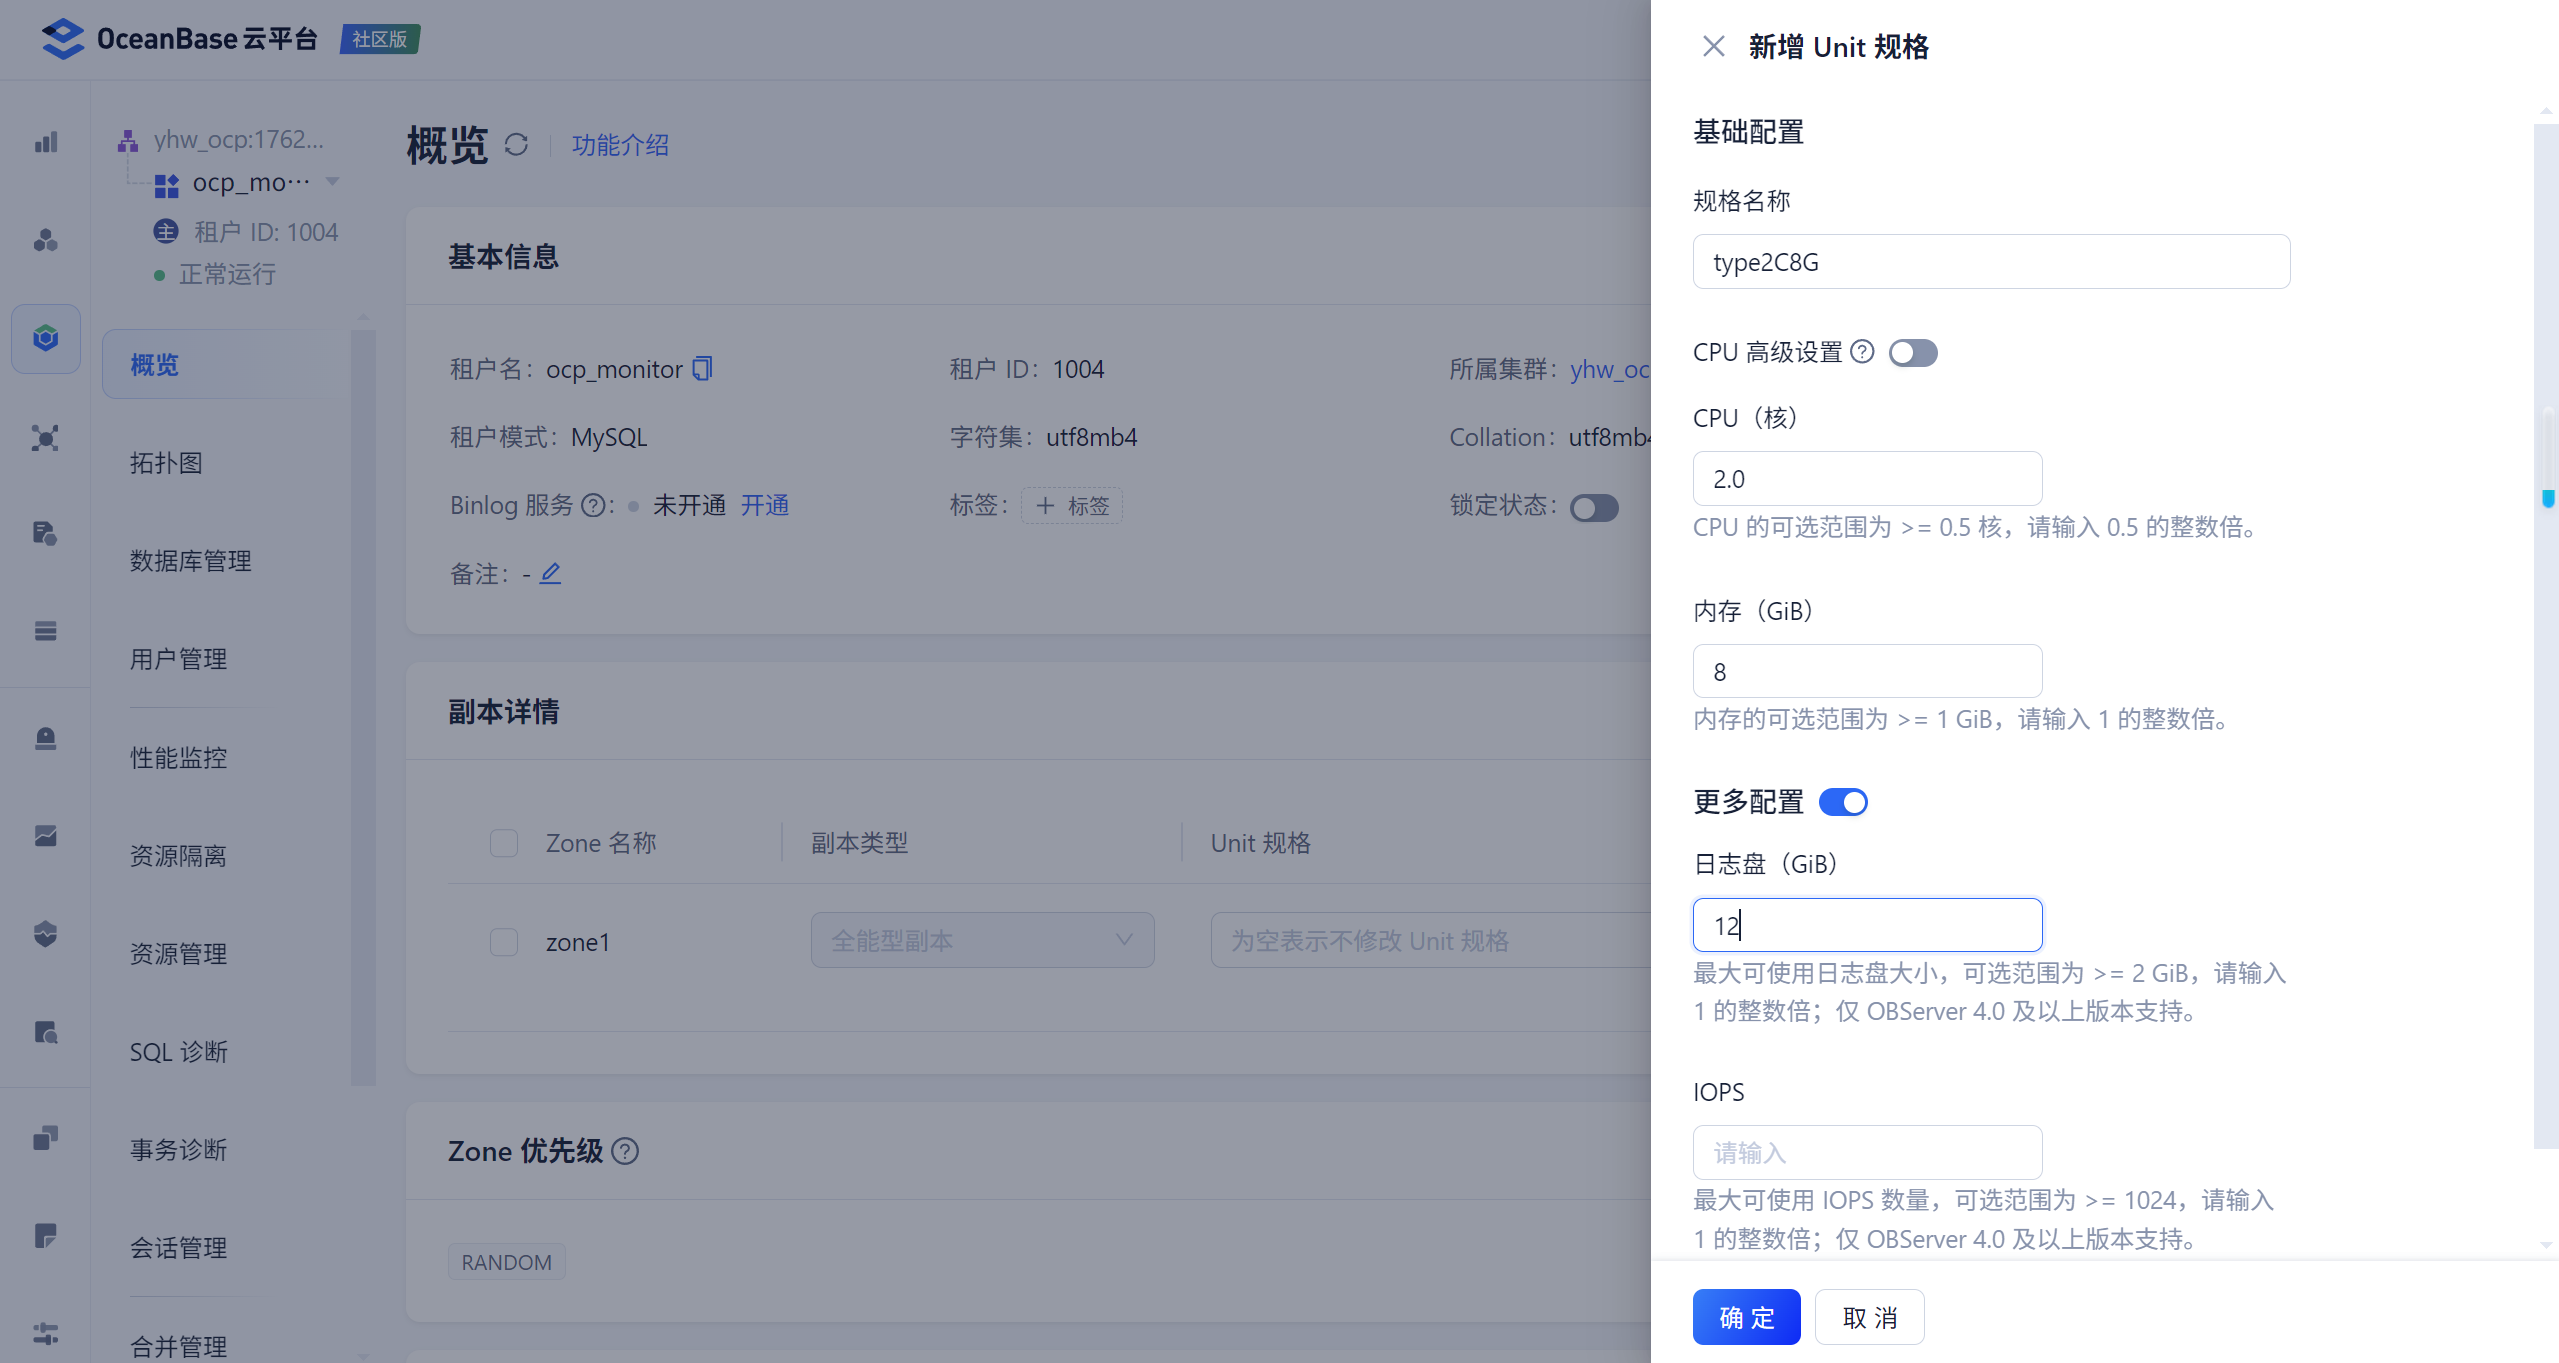Expand the ocp_mo tenant selector arrow
2559x1363 pixels.
click(x=333, y=182)
